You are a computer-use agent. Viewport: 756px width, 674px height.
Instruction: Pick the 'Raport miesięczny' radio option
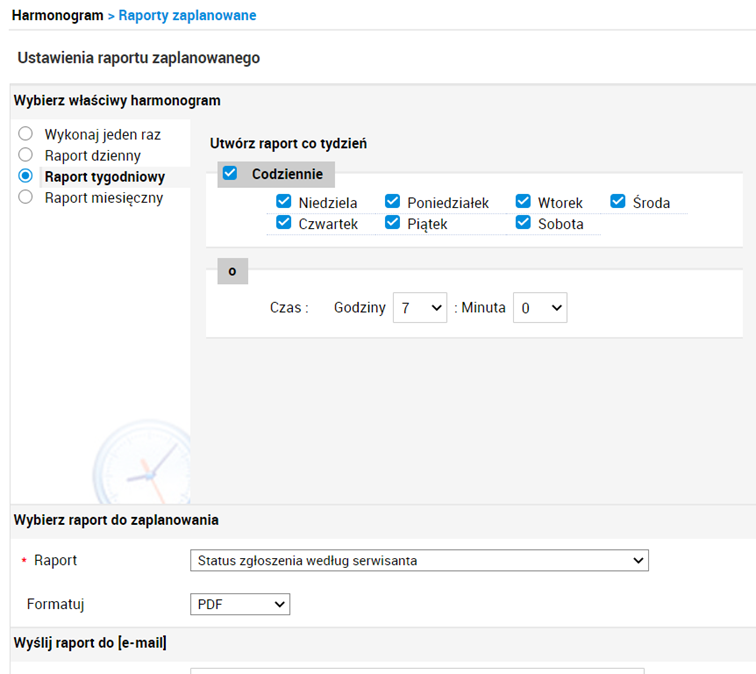click(26, 197)
